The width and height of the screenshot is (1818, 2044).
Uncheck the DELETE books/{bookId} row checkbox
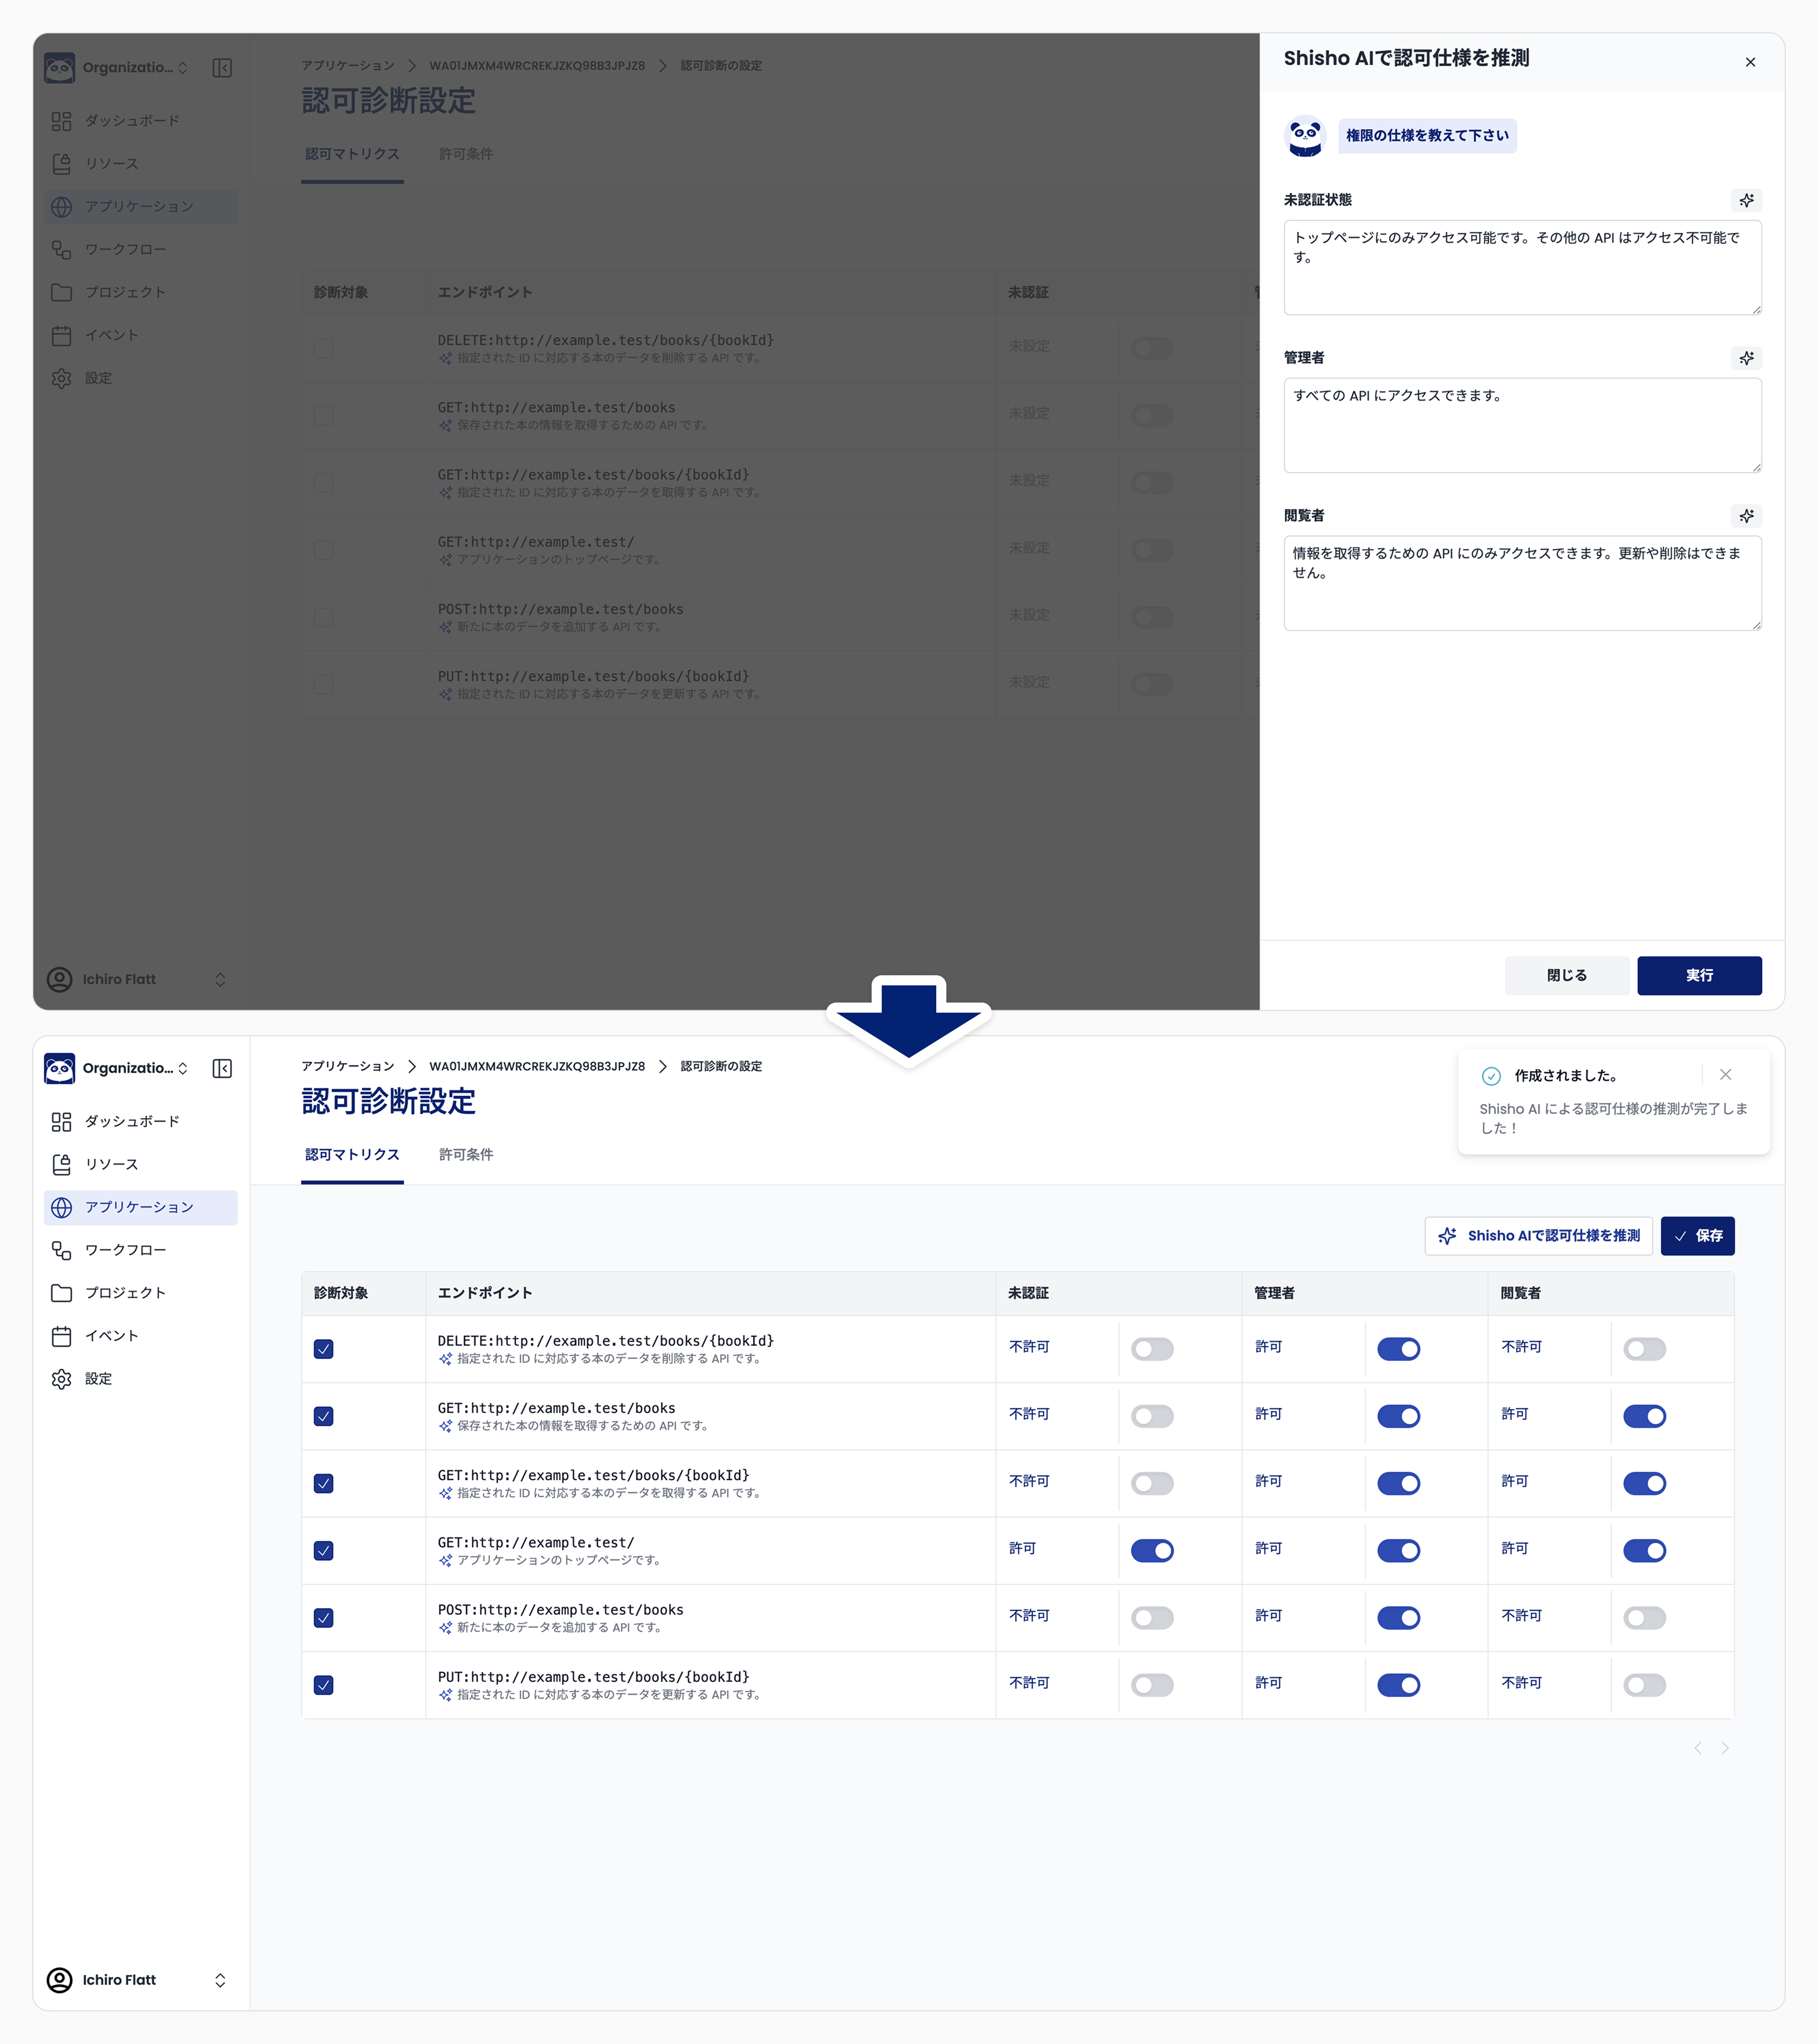(324, 1349)
